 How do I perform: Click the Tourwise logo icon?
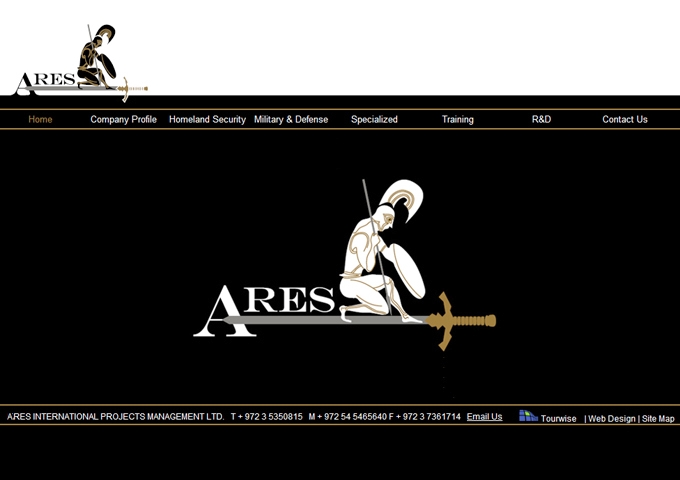(528, 416)
